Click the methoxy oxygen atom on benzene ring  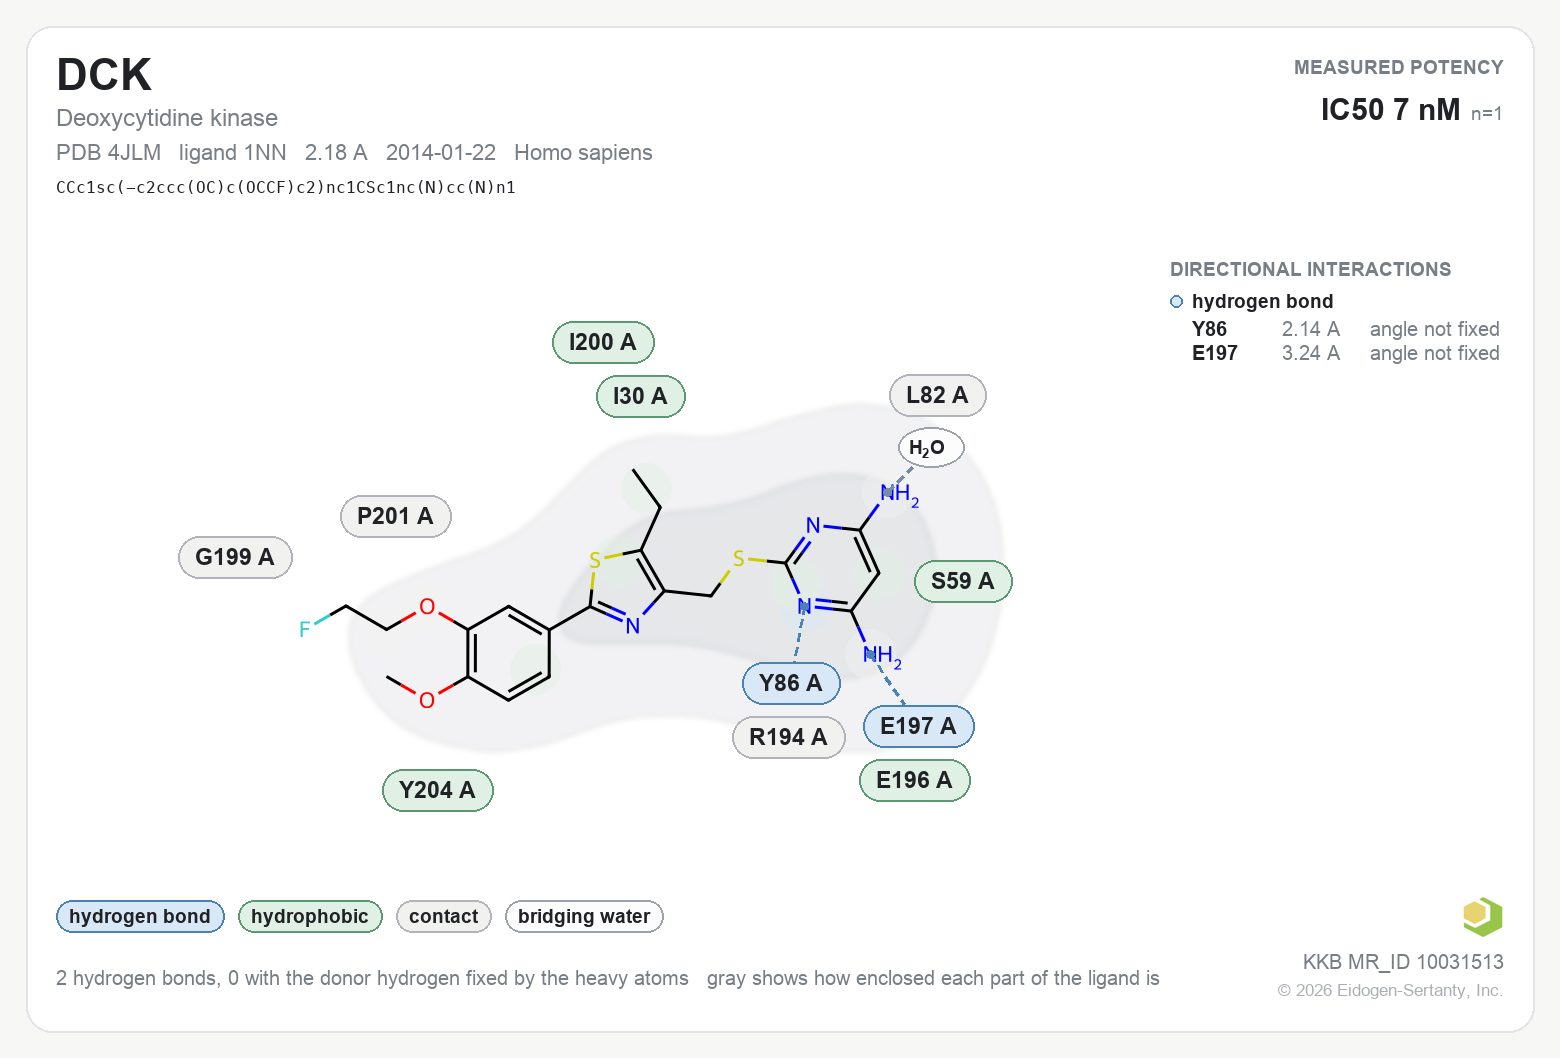427,700
